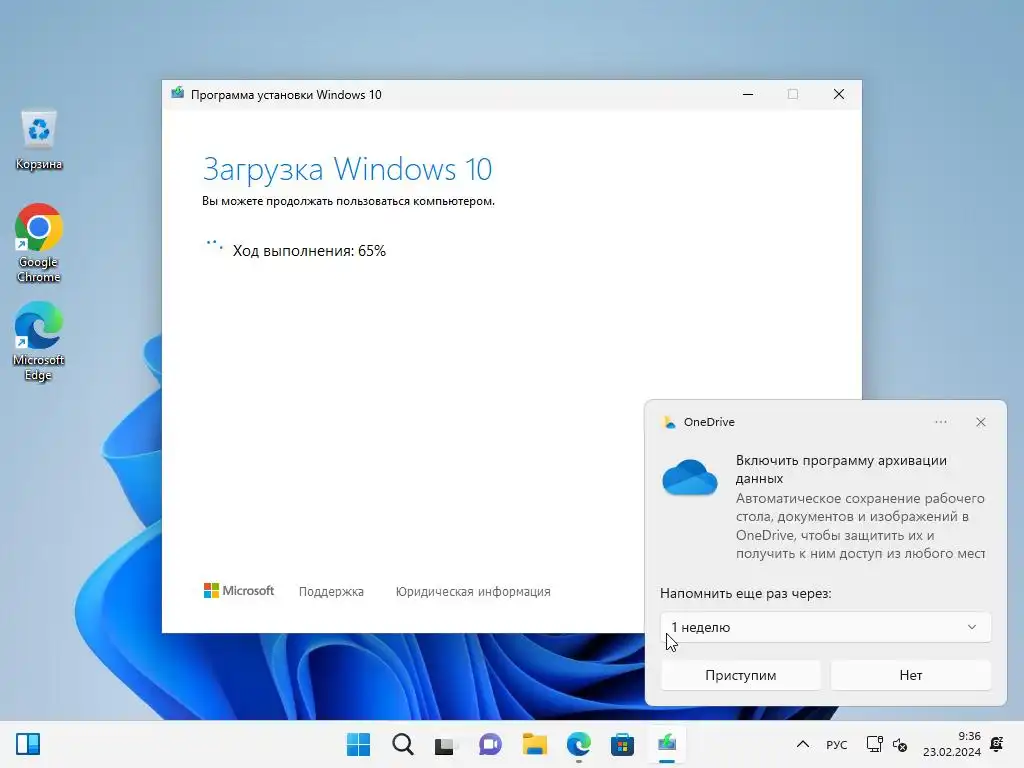Open the Widgets panel icon
This screenshot has height=768, width=1024.
[x=28, y=744]
